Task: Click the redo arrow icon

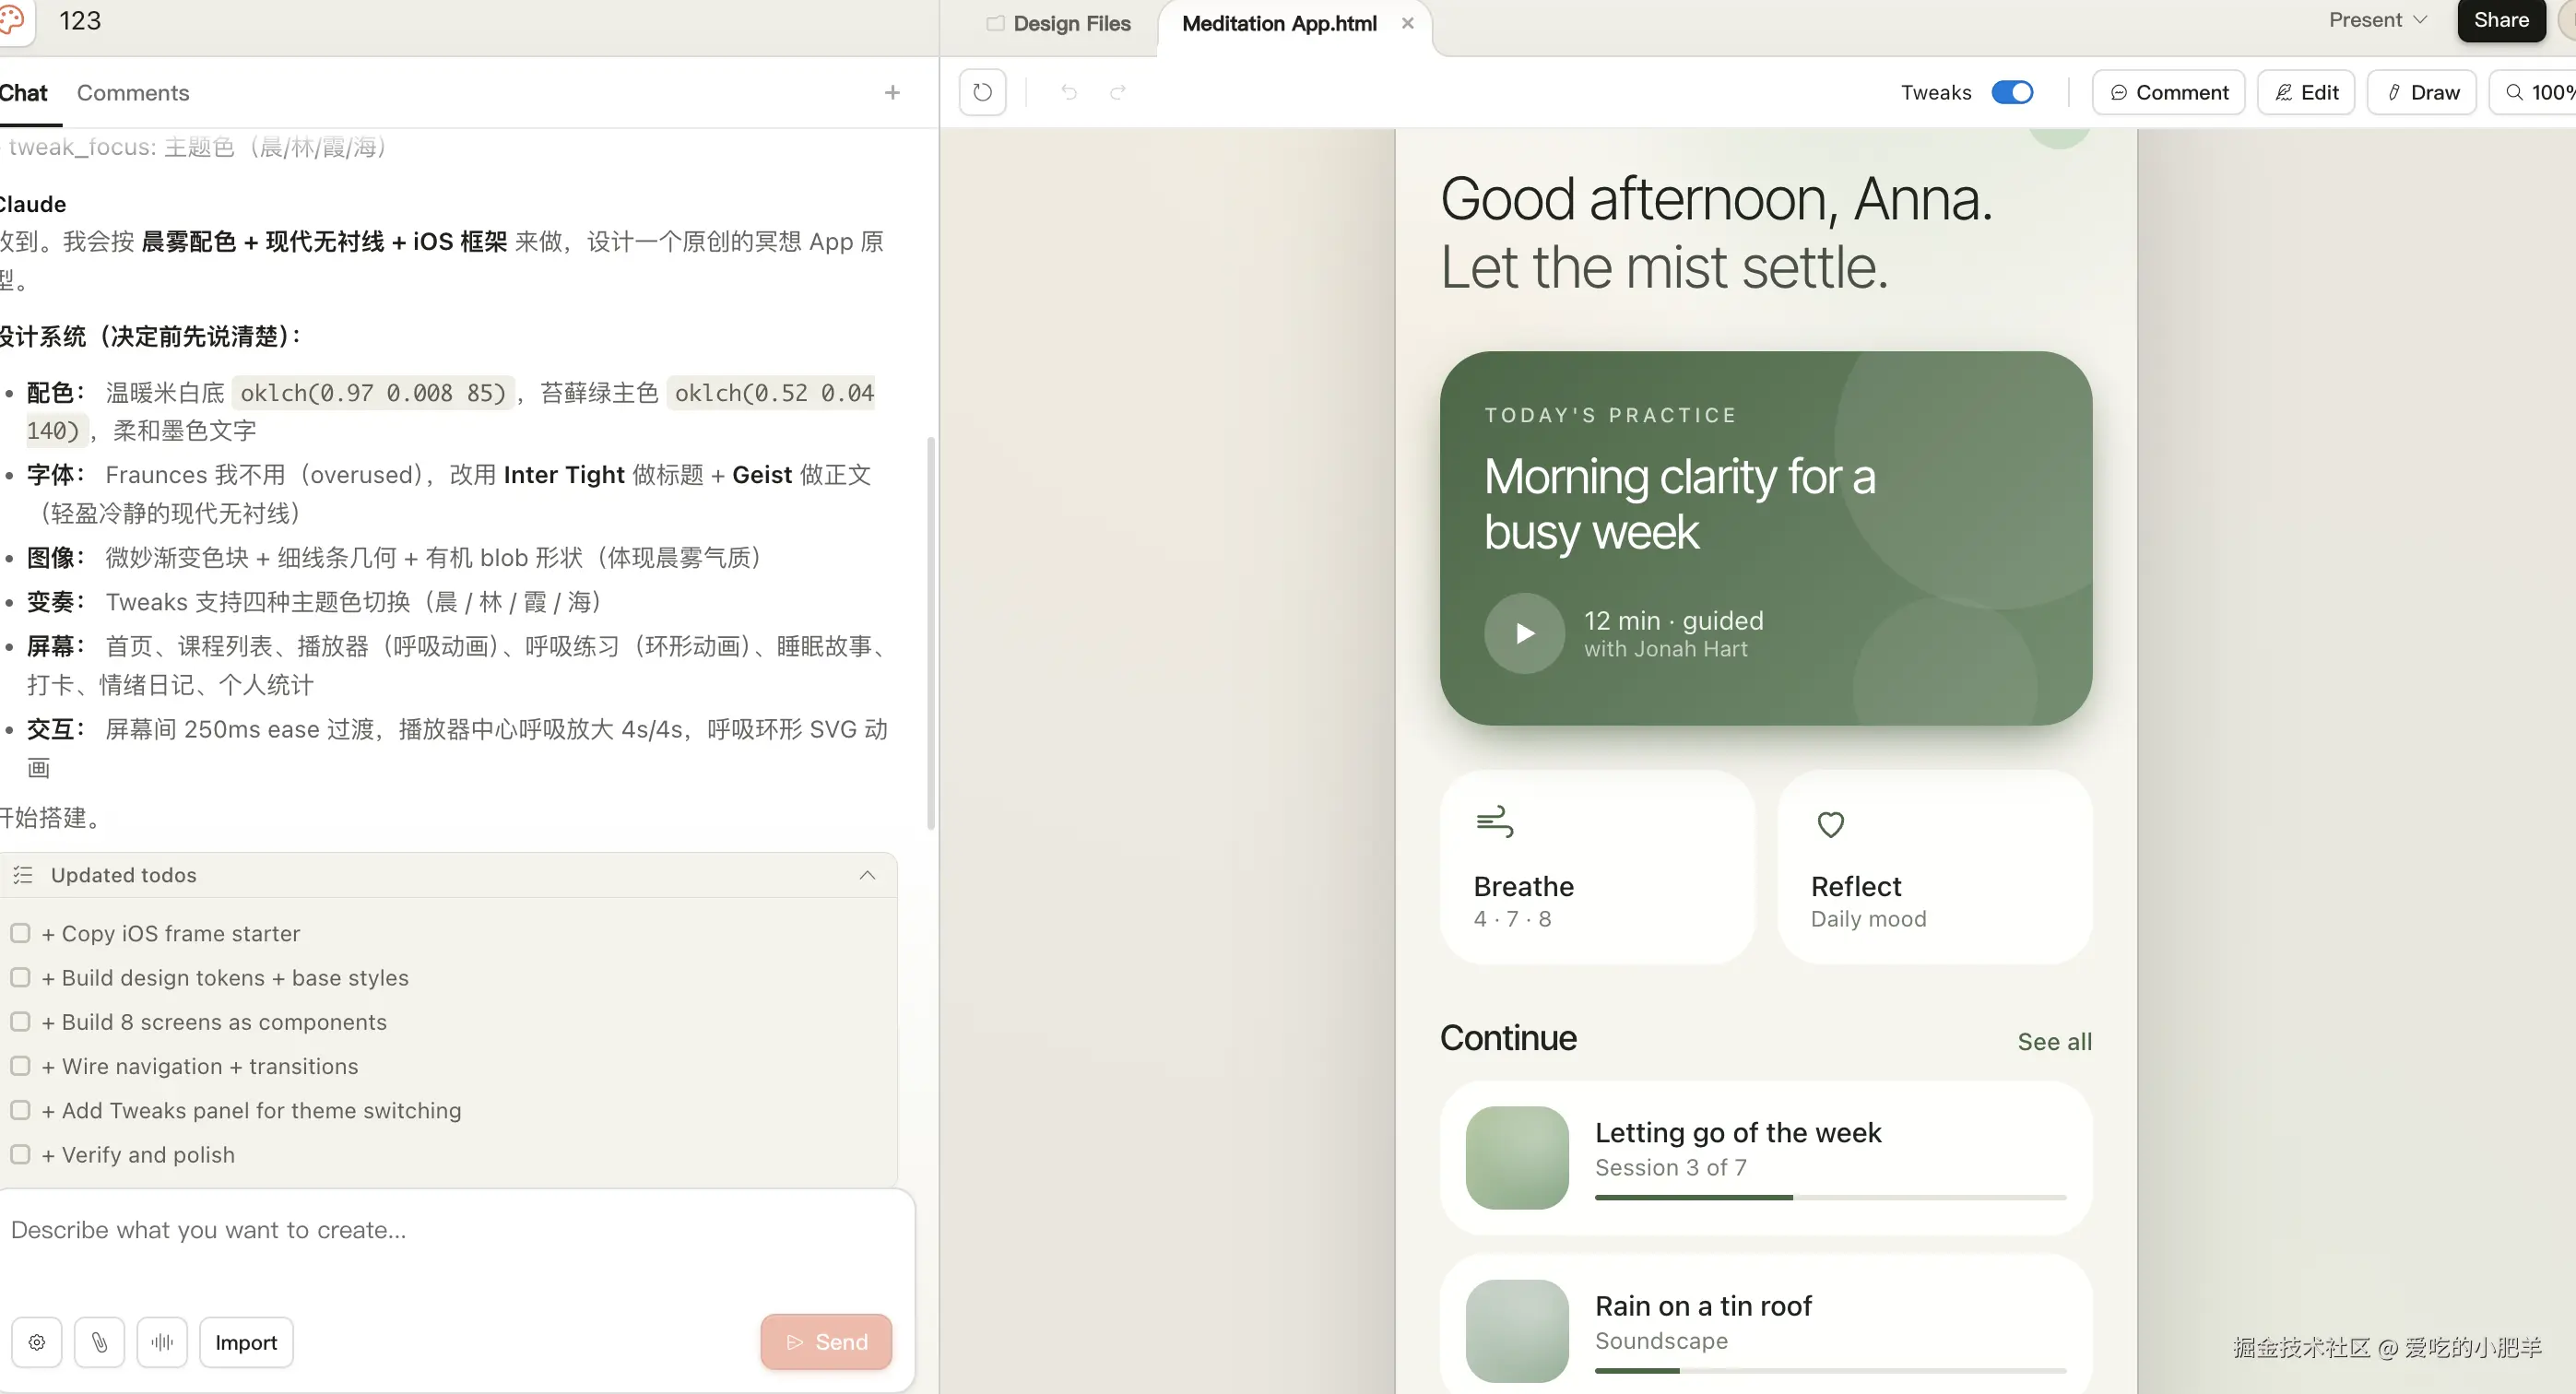Action: 1118,92
